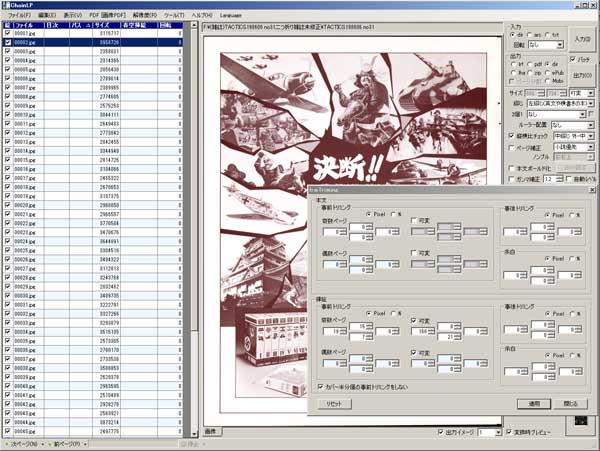The width and height of the screenshot is (600, 451).
Task: Toggle the checkbox for 00010.jpg row
Action: click(x=7, y=114)
